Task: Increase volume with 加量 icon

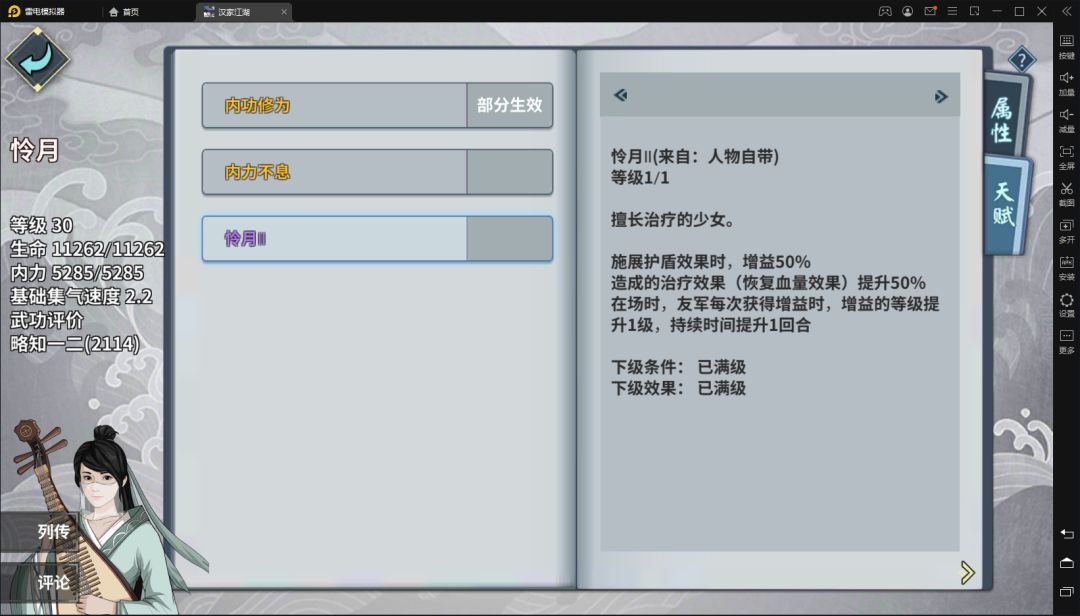Action: point(1066,83)
